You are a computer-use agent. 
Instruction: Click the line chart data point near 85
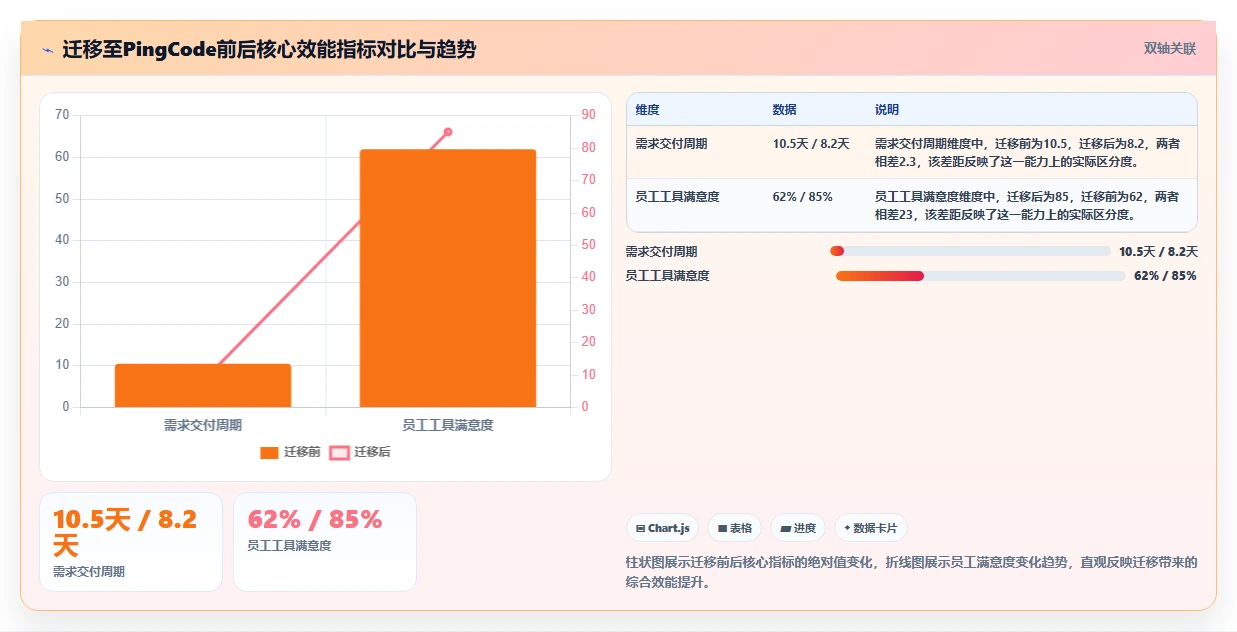(x=448, y=132)
